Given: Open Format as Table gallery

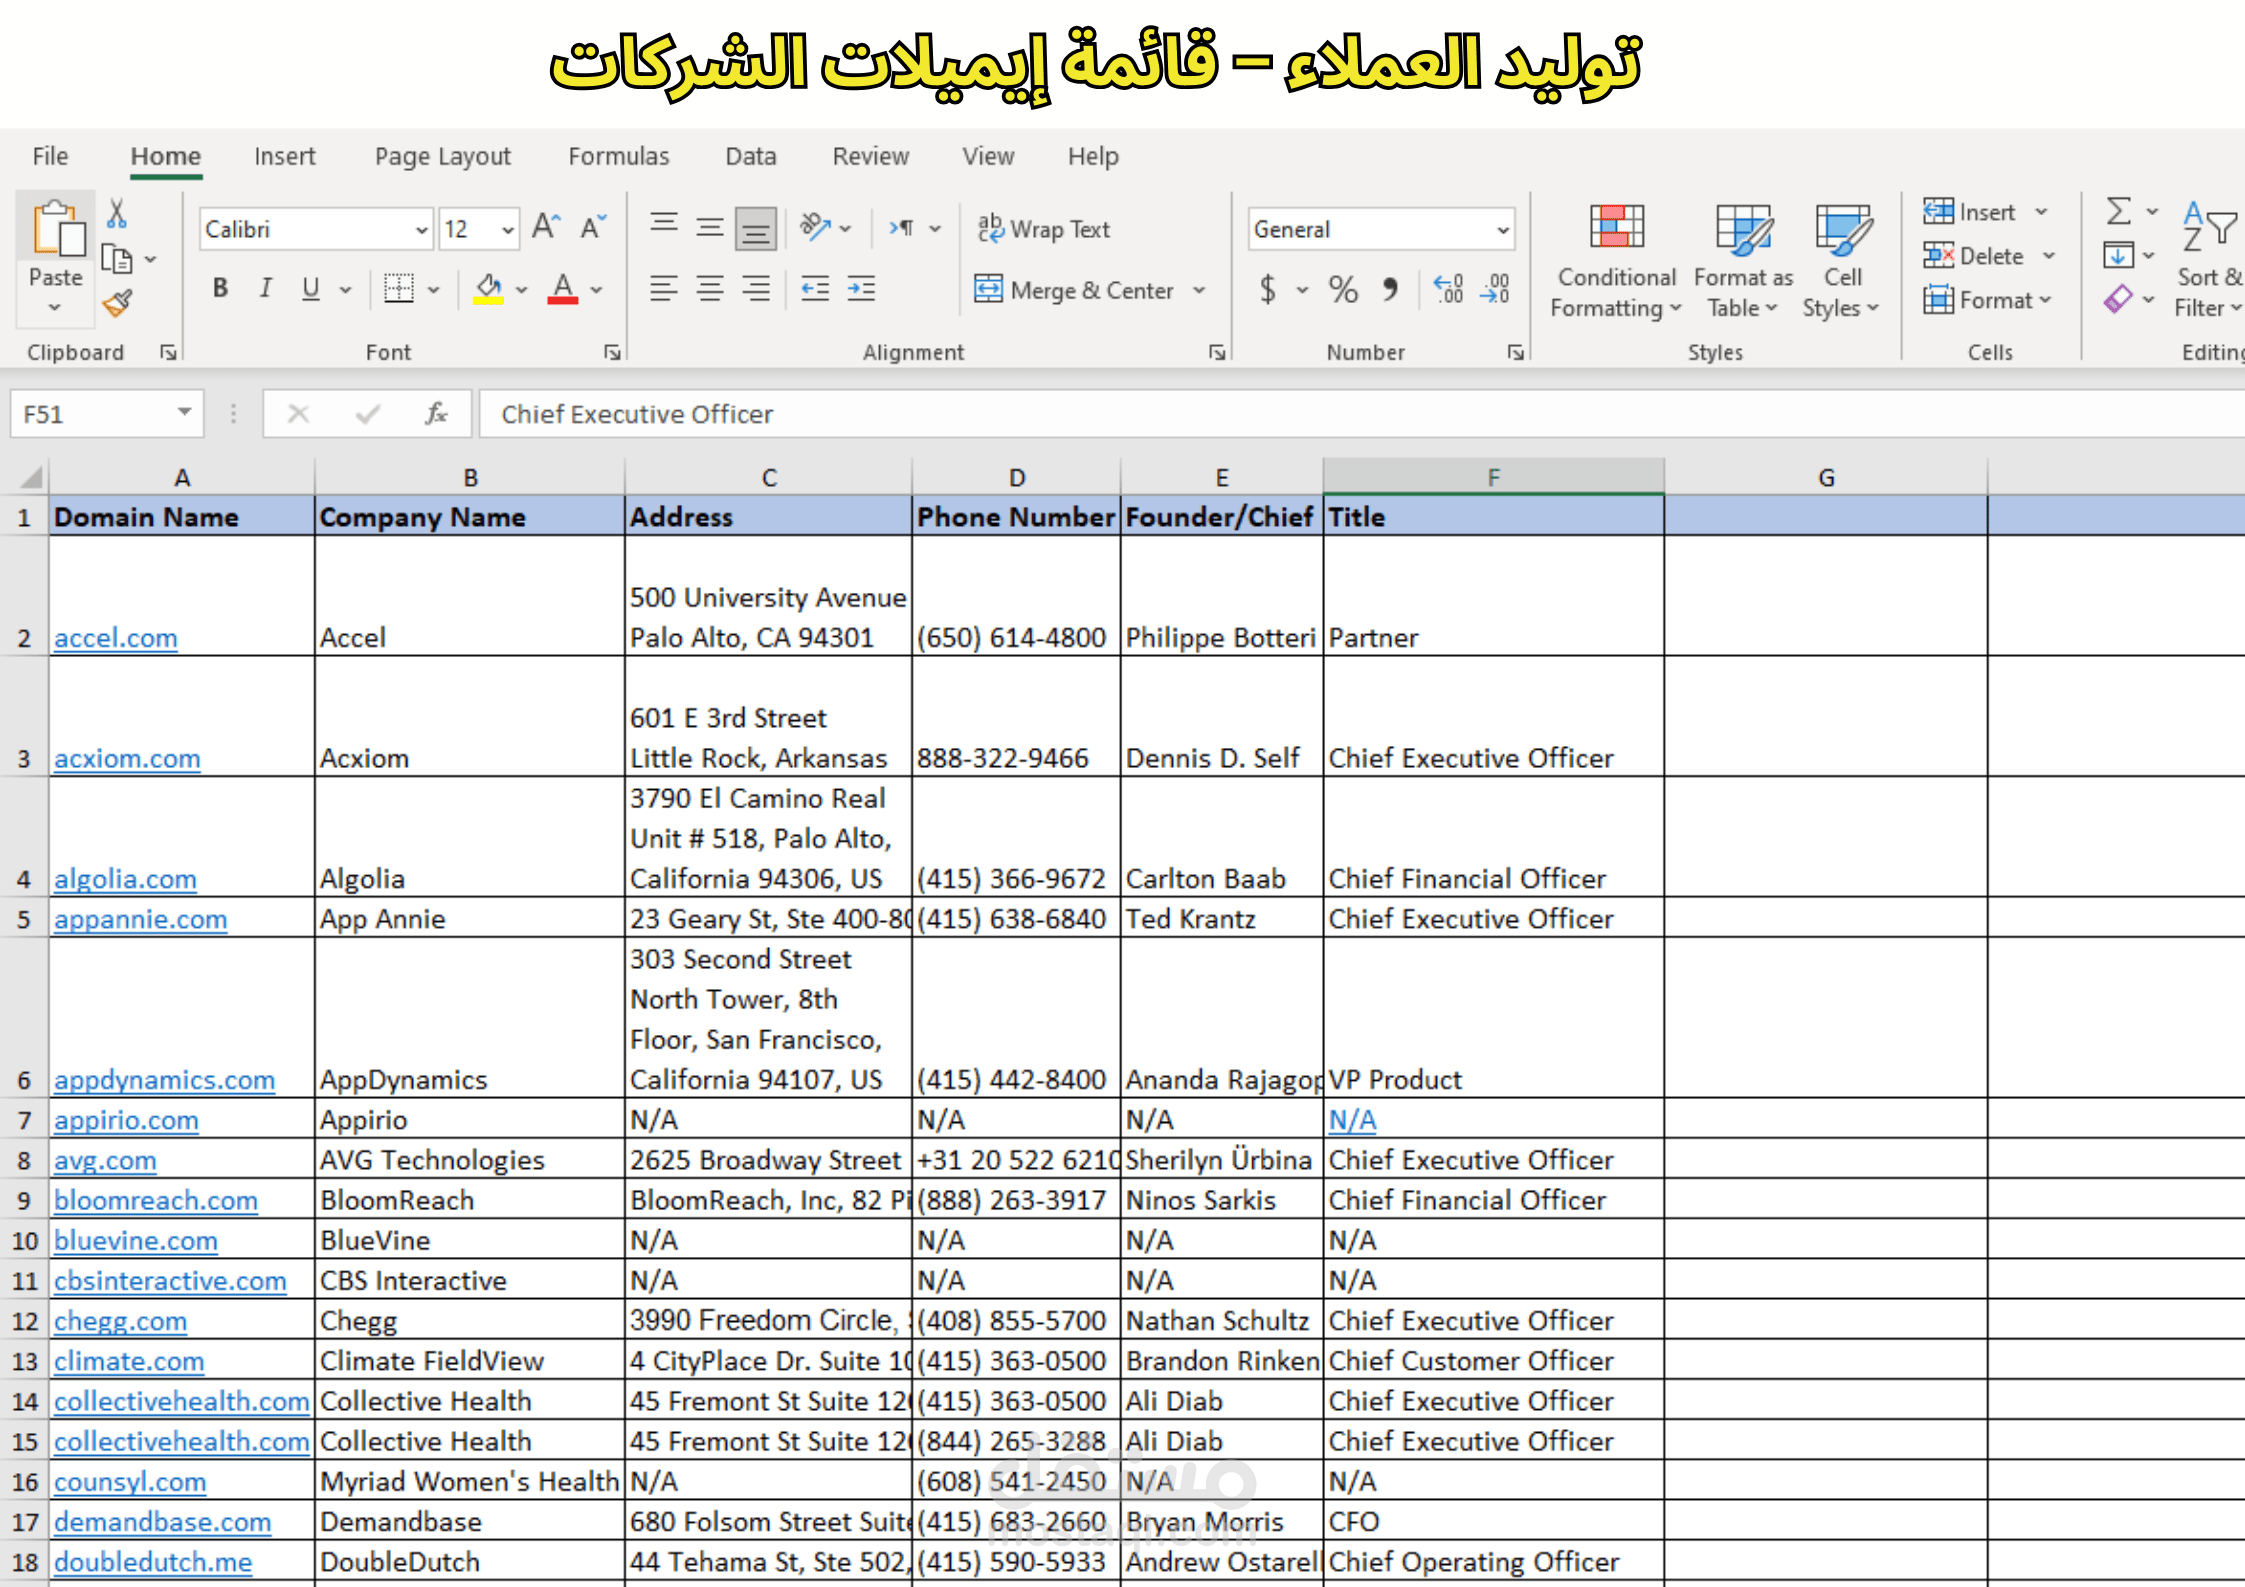Looking at the screenshot, I should [1743, 260].
